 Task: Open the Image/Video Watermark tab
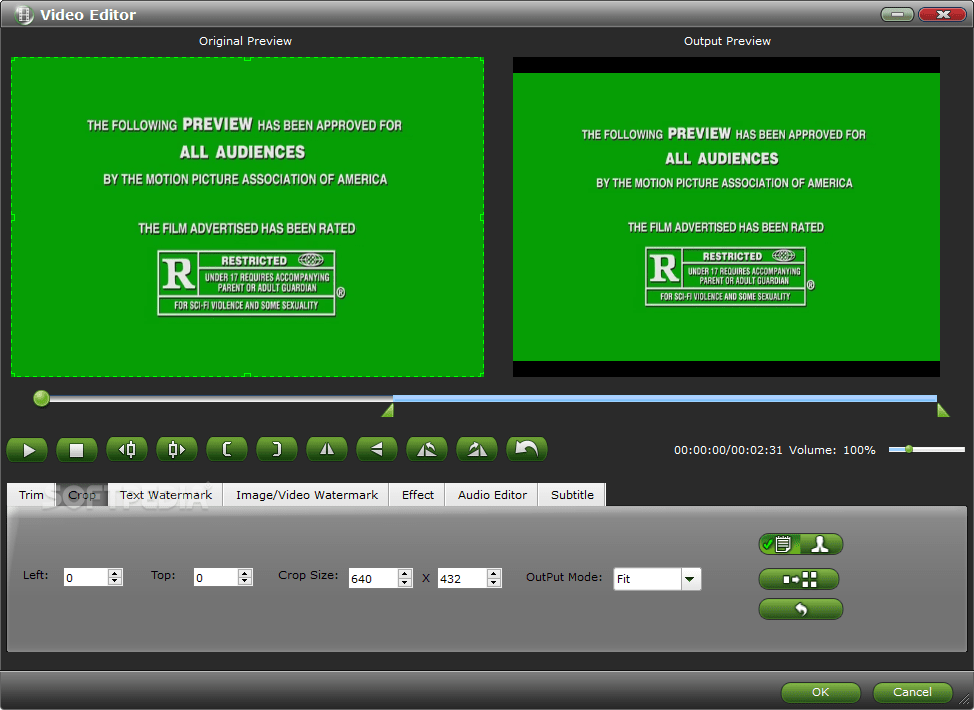pos(306,495)
